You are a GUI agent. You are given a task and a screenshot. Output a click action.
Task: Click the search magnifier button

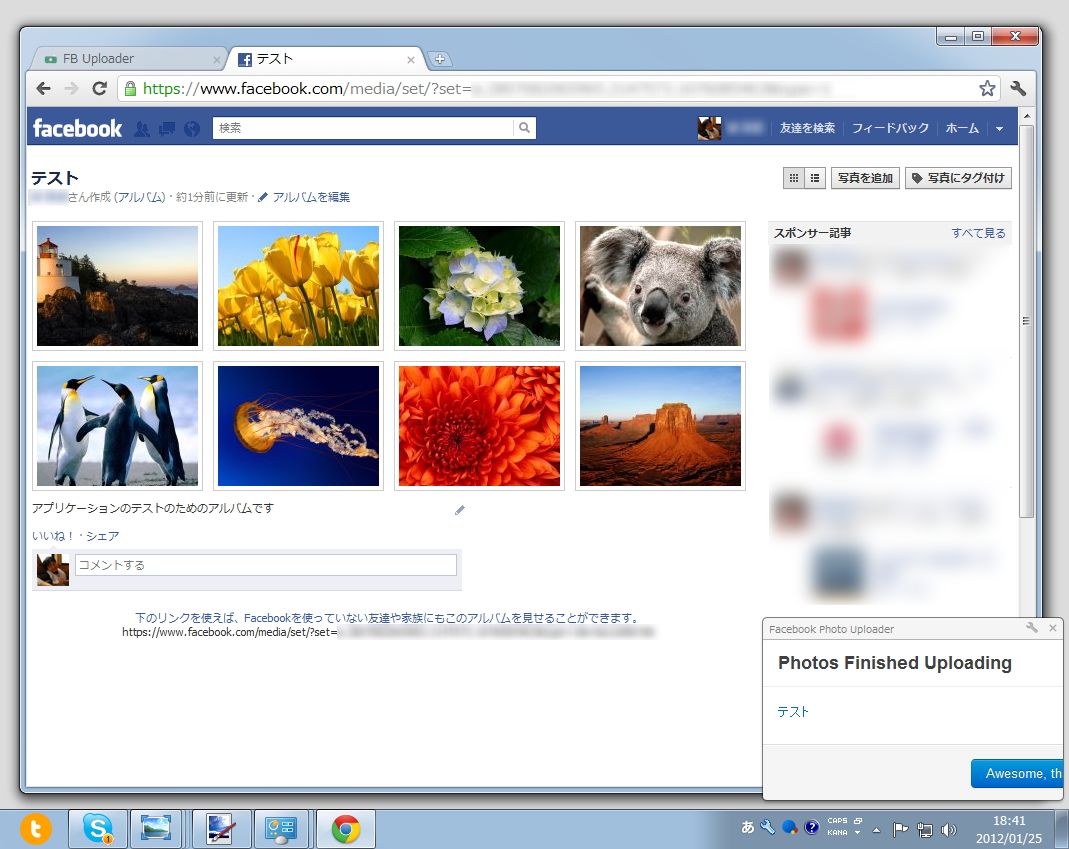[524, 128]
